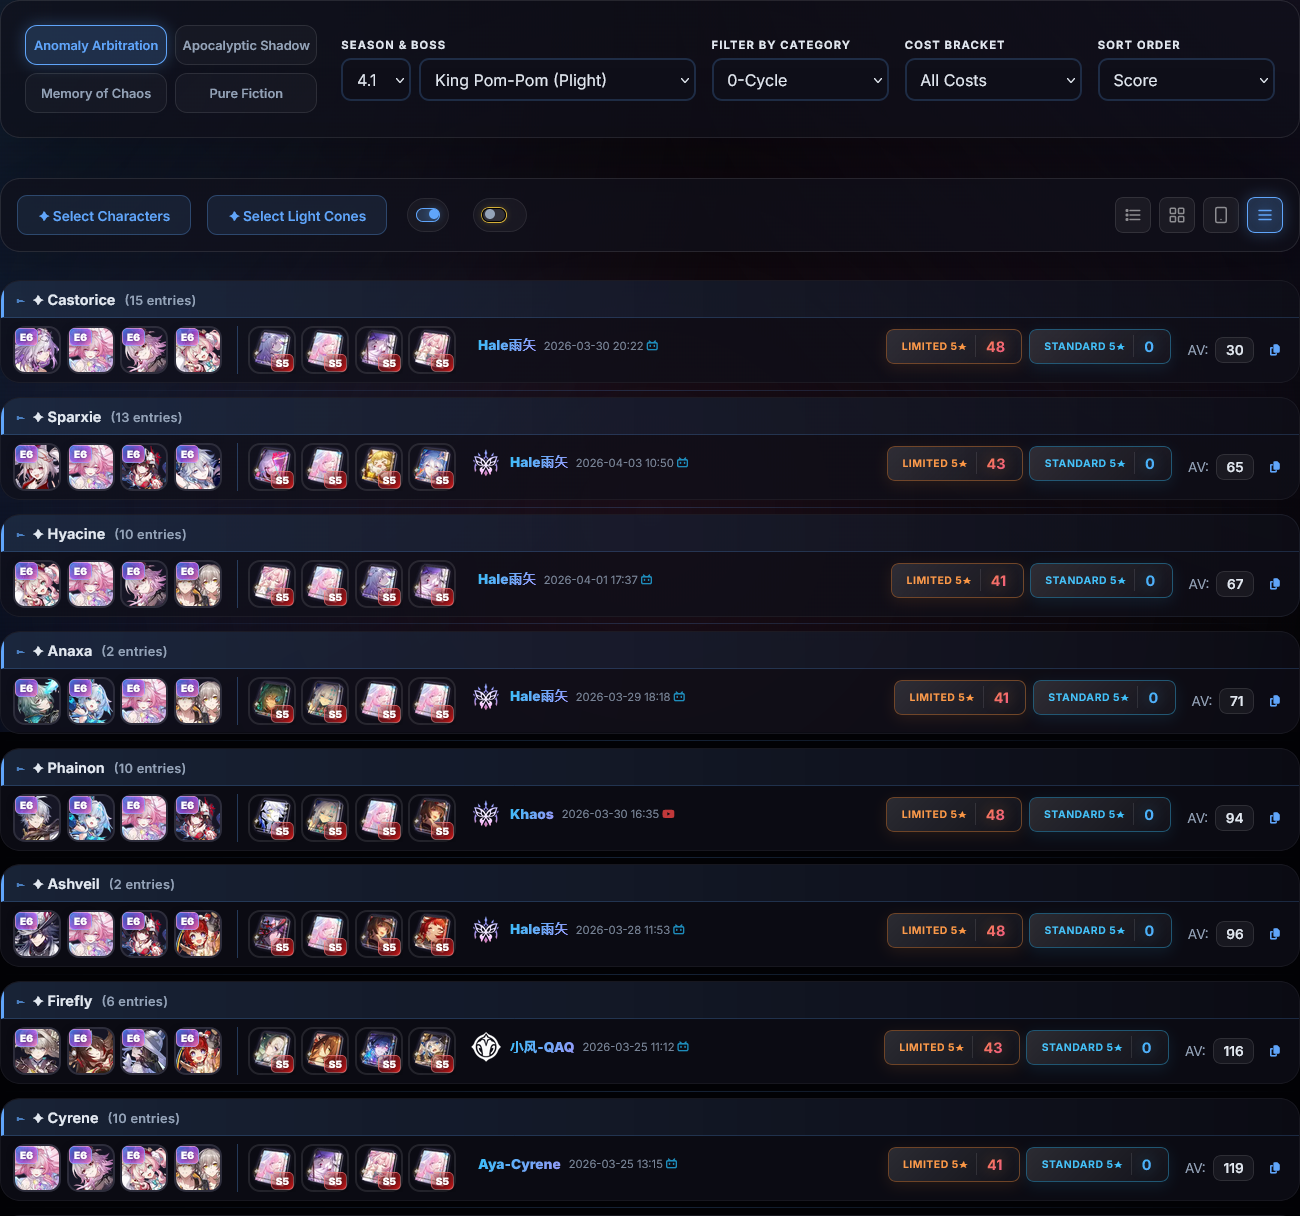This screenshot has width=1300, height=1216.
Task: Open the Khaos player link
Action: pyautogui.click(x=532, y=814)
